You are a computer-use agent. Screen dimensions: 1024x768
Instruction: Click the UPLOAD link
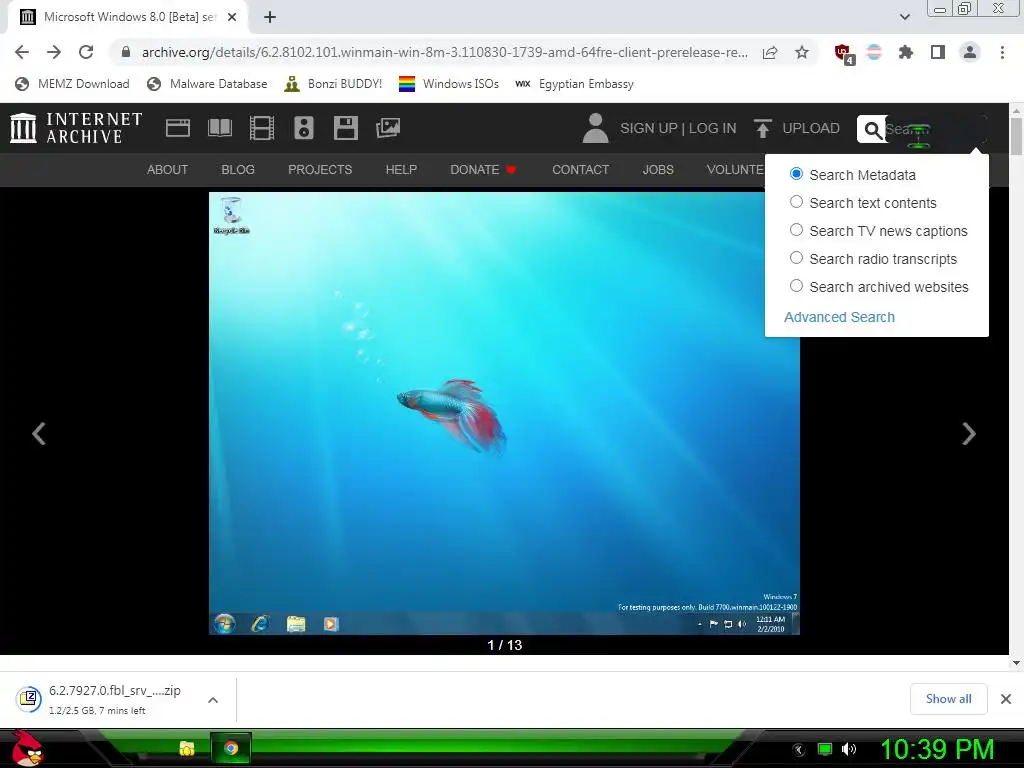[811, 128]
